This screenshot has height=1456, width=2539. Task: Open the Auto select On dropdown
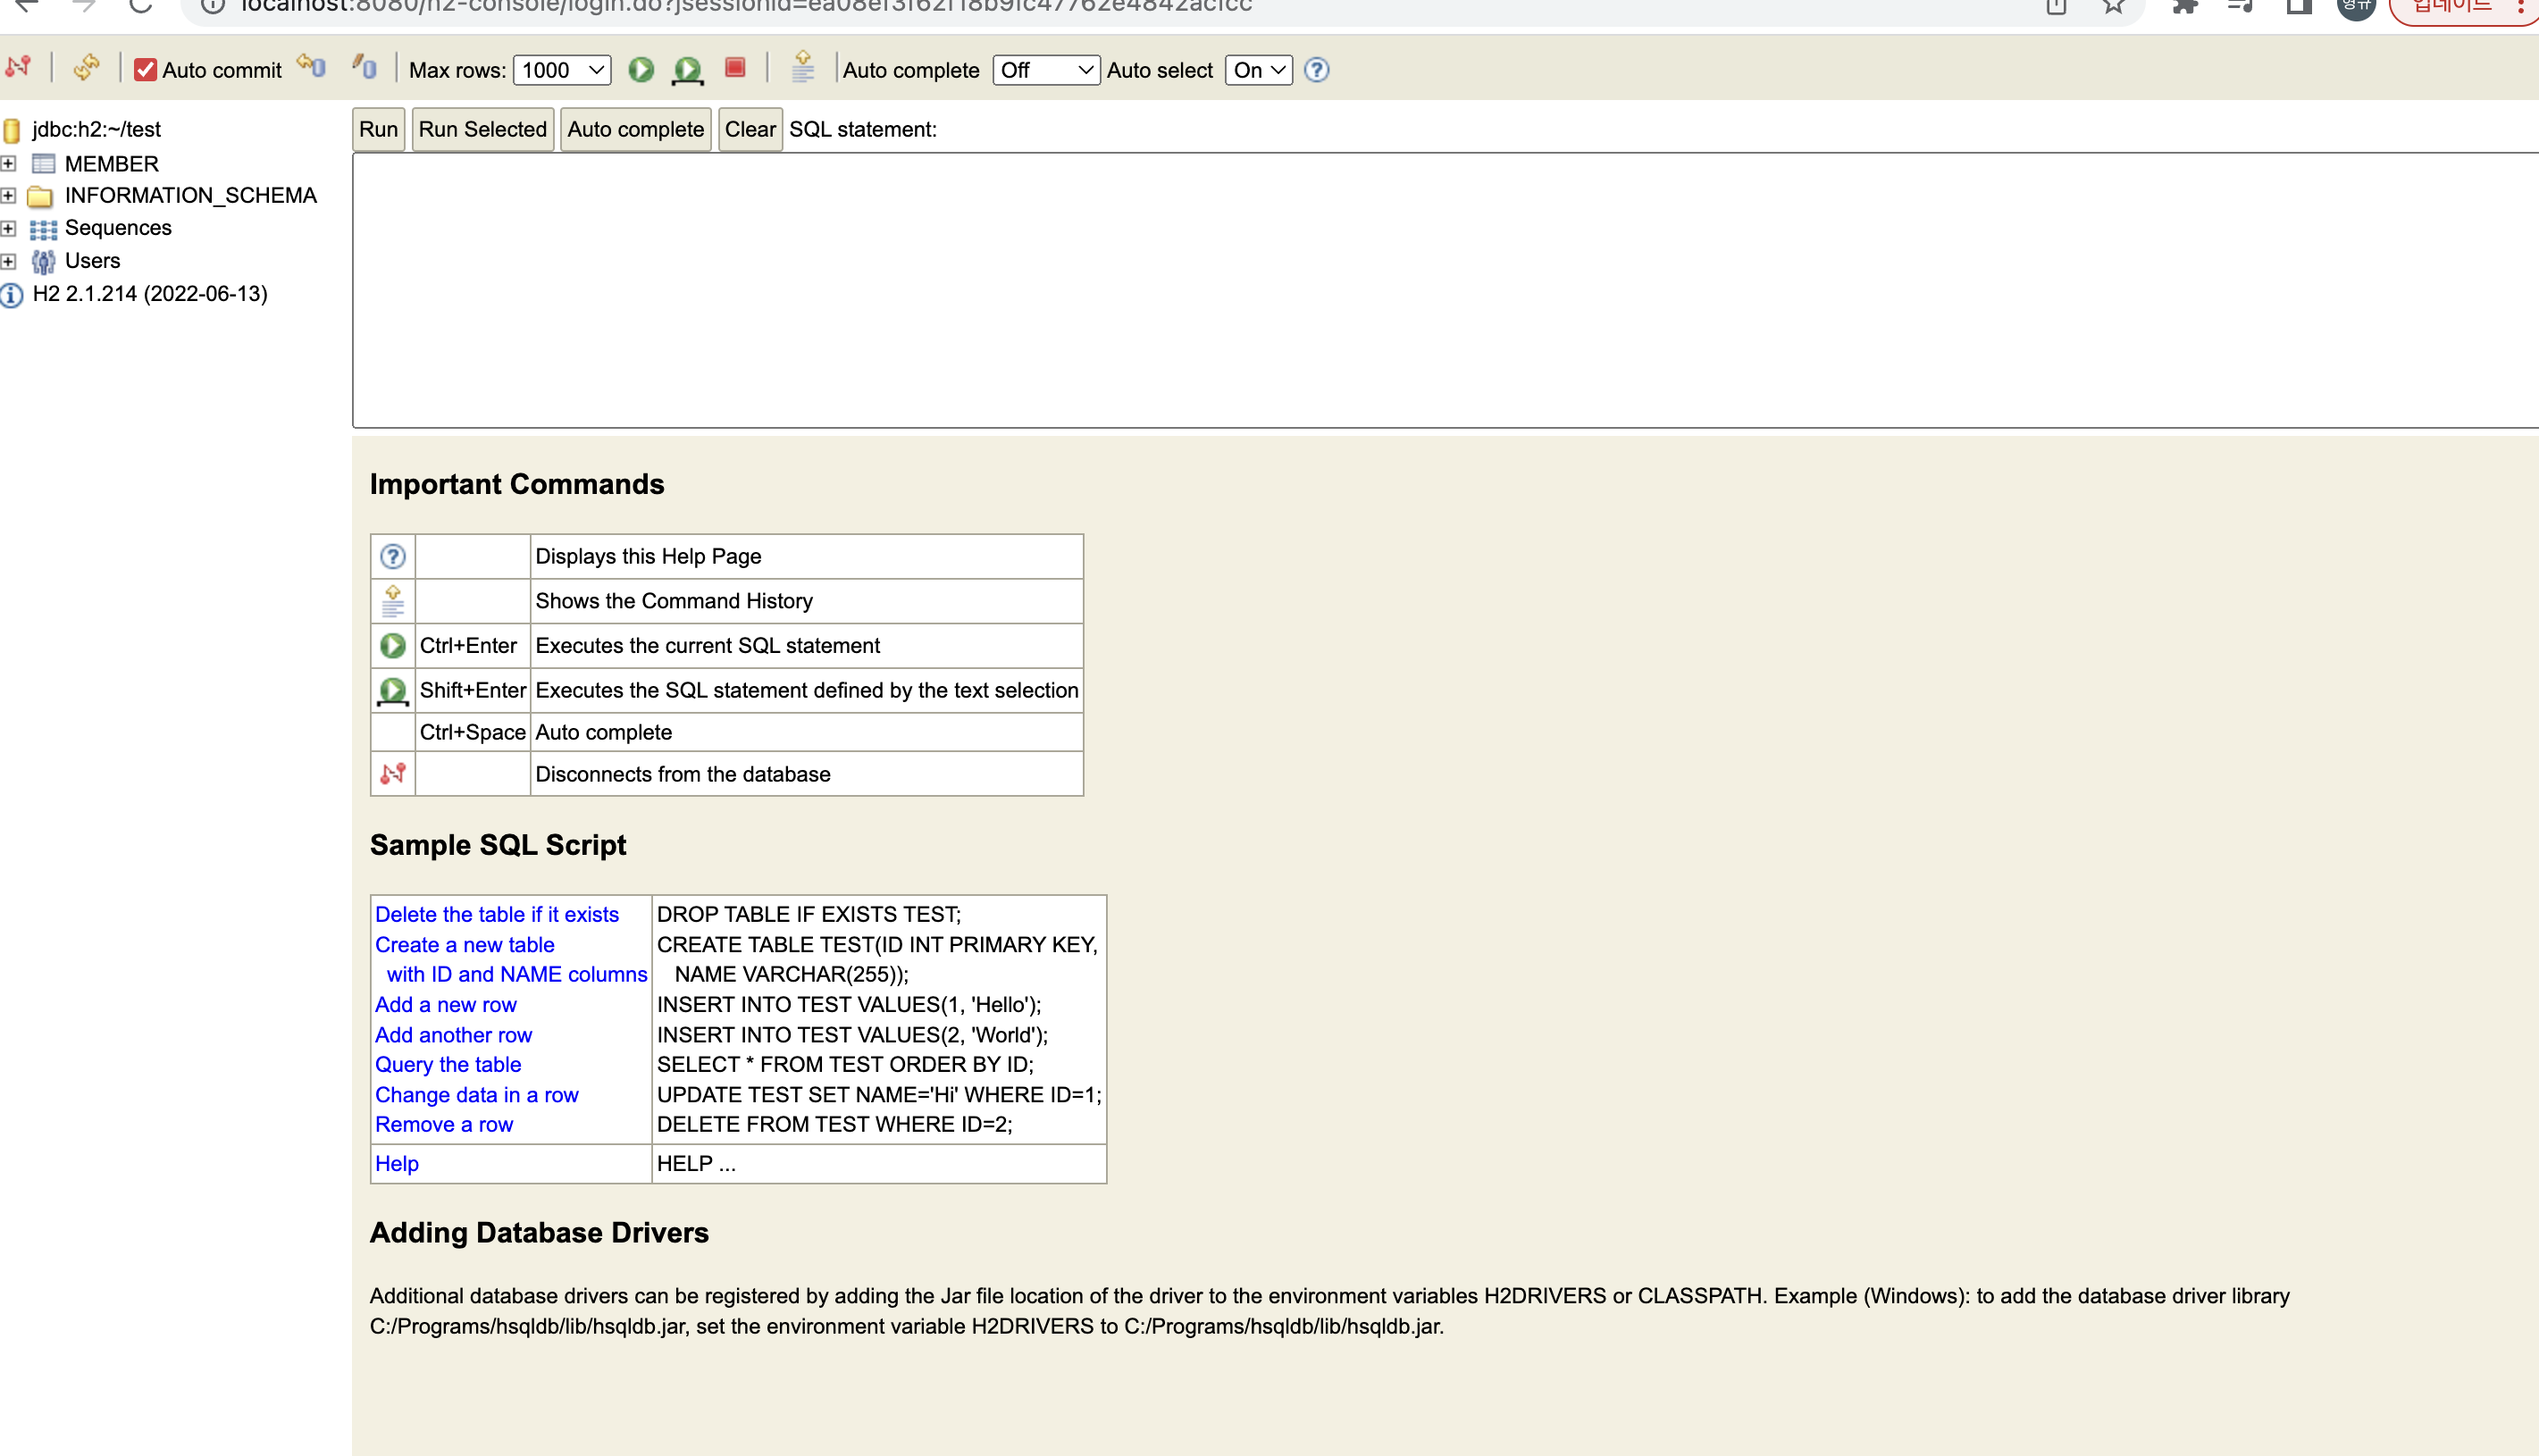(1259, 70)
